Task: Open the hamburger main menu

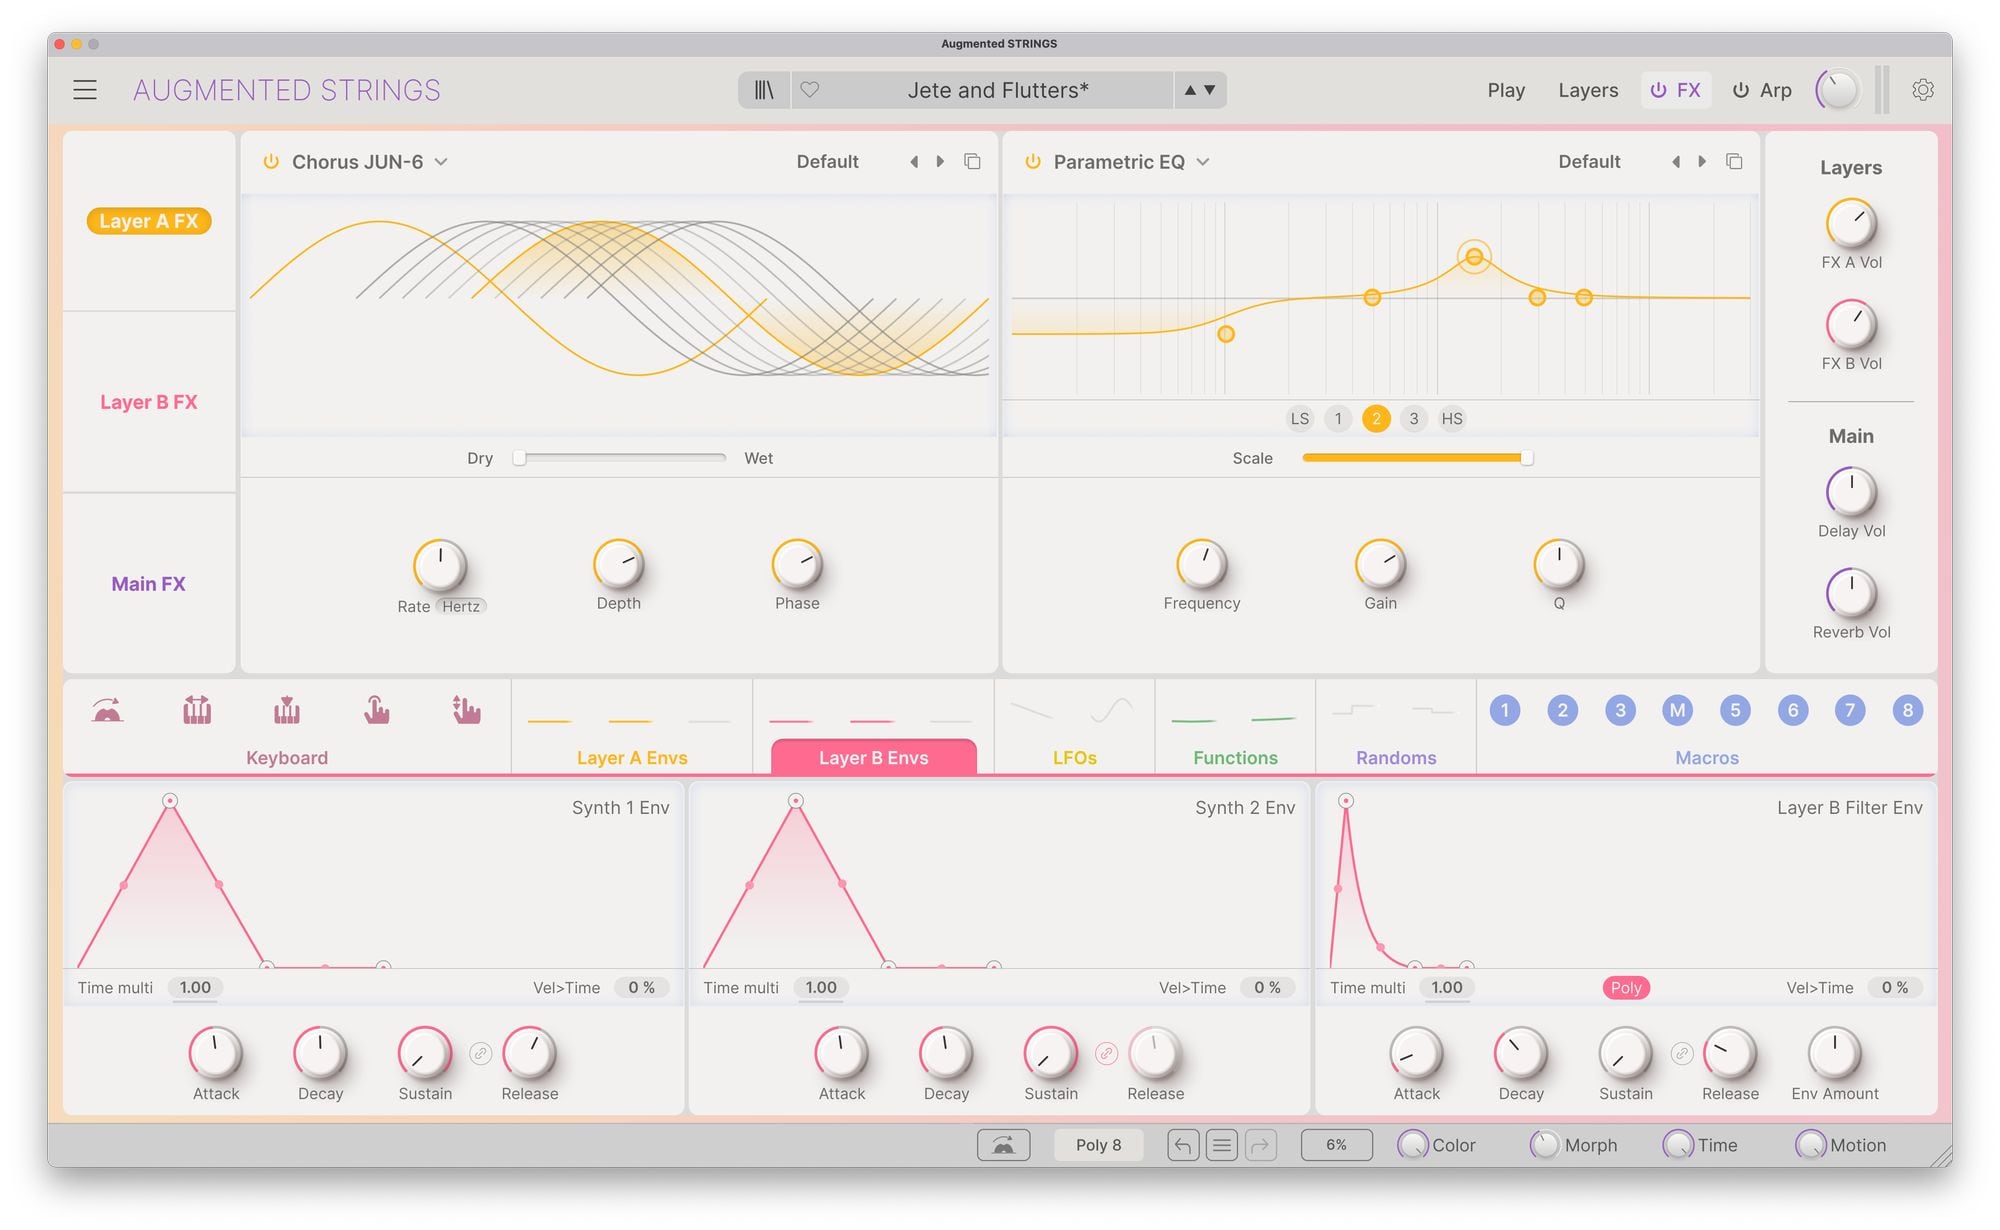Action: [85, 90]
